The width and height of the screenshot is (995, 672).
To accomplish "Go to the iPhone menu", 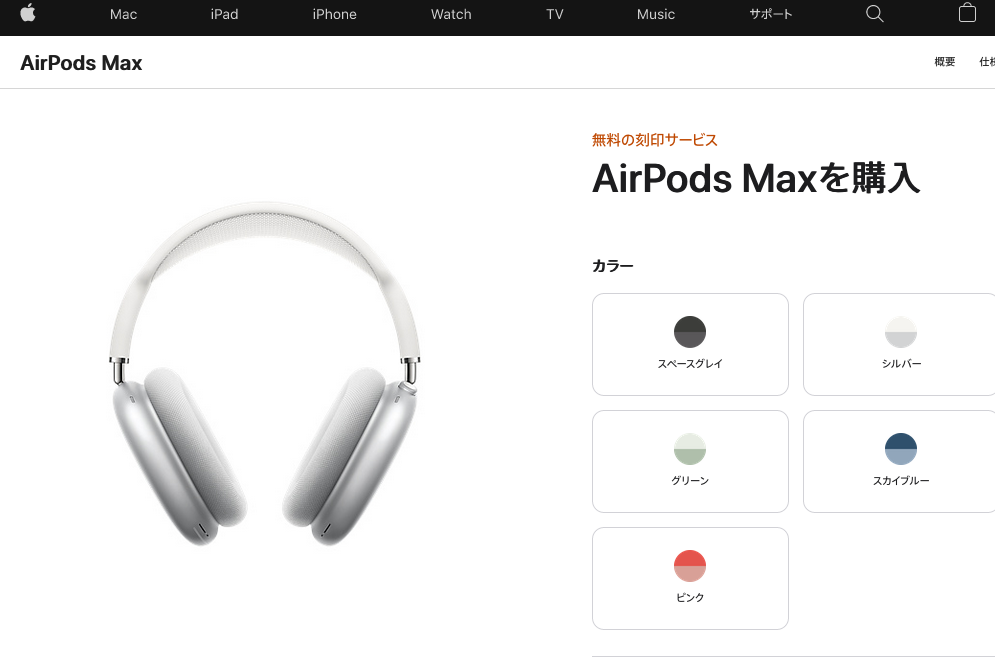I will click(334, 14).
